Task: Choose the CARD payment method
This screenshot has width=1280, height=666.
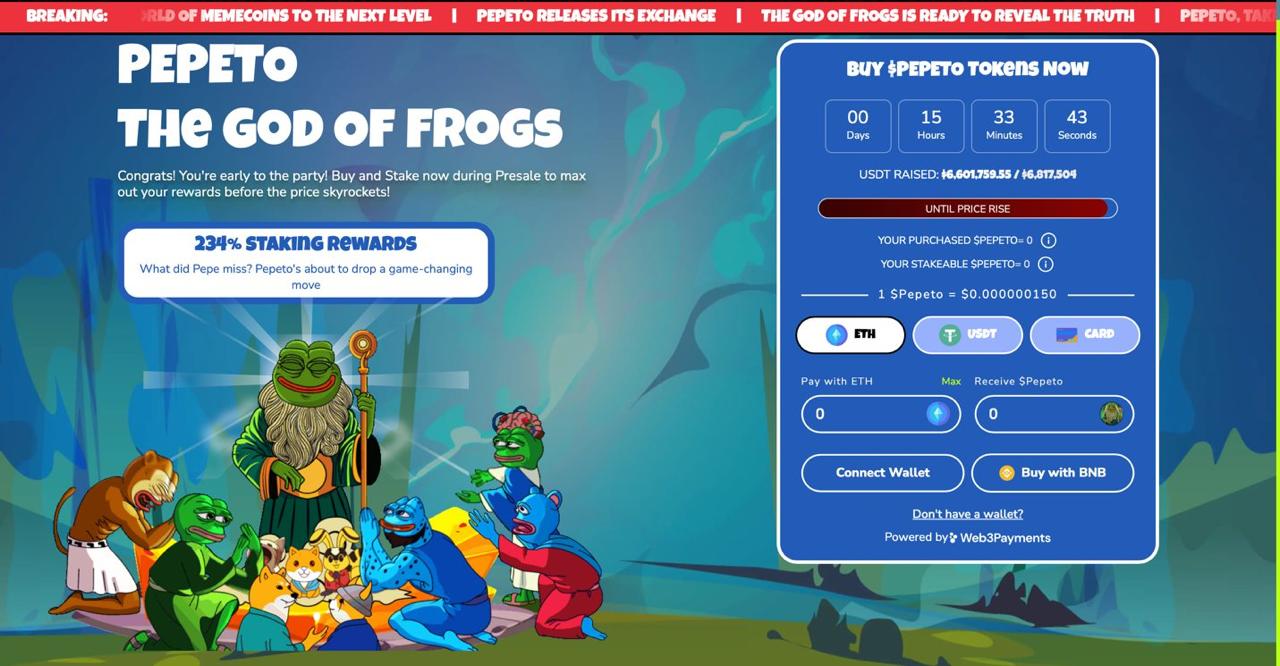Action: click(x=1085, y=335)
